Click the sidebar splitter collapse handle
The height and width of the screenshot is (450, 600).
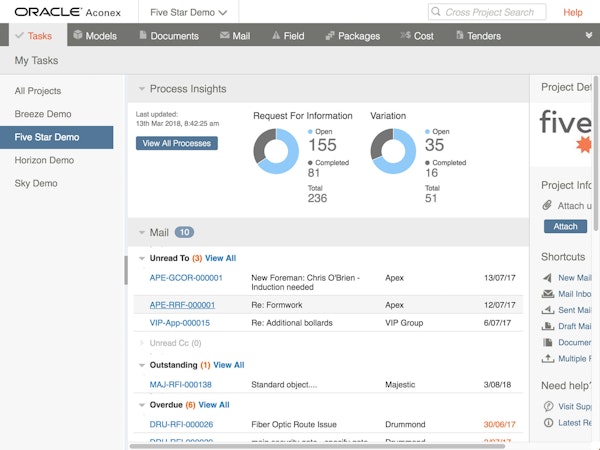click(126, 270)
